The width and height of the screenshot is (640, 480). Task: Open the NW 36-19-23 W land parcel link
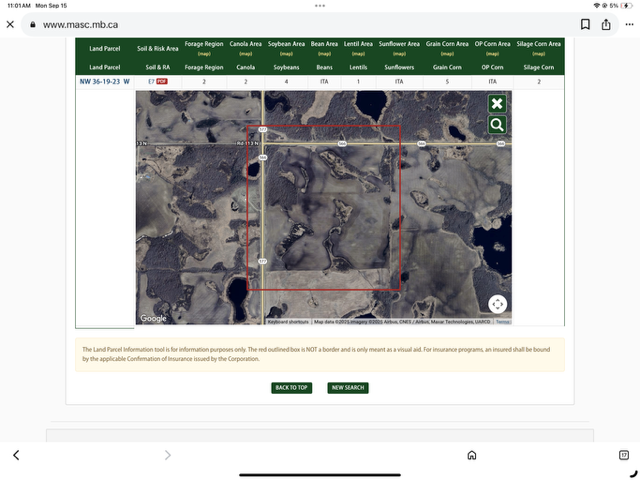(104, 81)
